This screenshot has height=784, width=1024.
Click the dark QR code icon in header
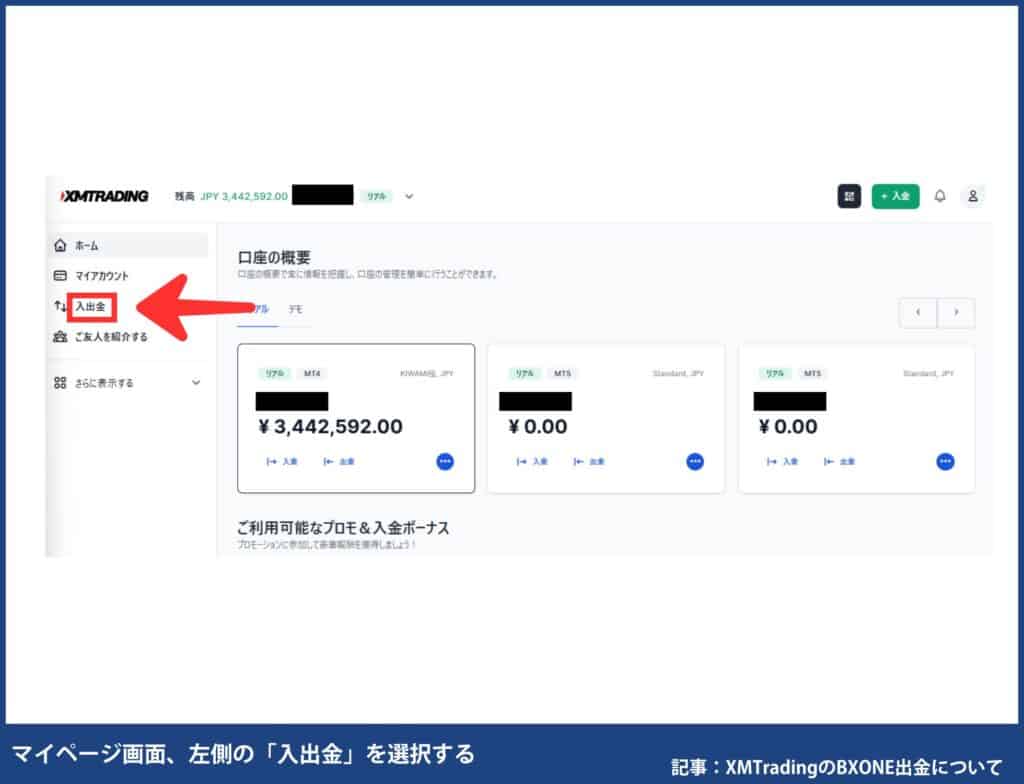849,196
